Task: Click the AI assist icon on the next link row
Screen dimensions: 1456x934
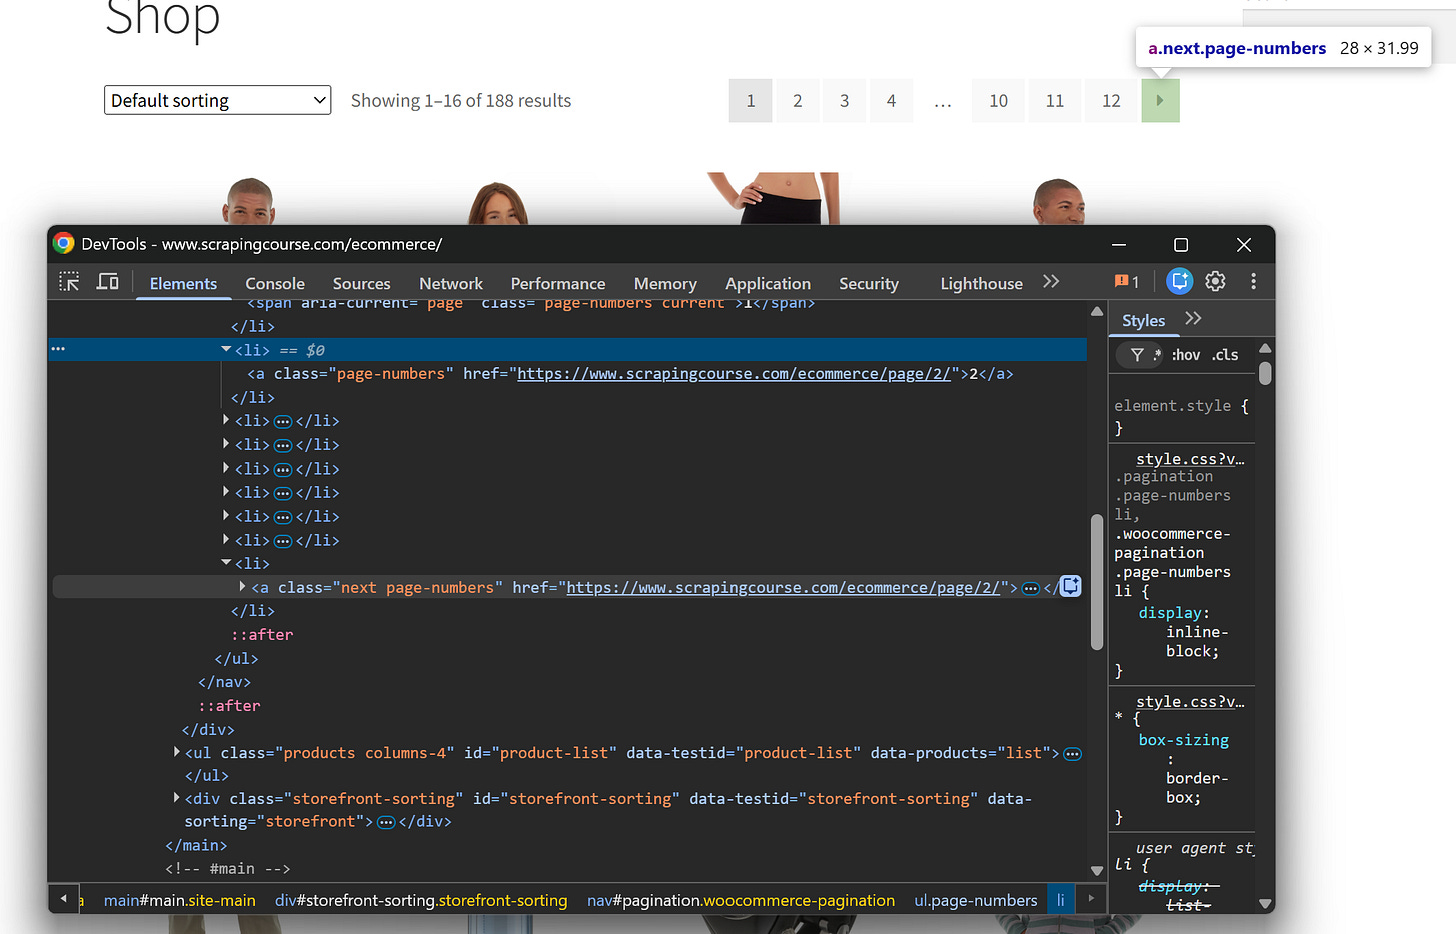Action: (x=1070, y=586)
